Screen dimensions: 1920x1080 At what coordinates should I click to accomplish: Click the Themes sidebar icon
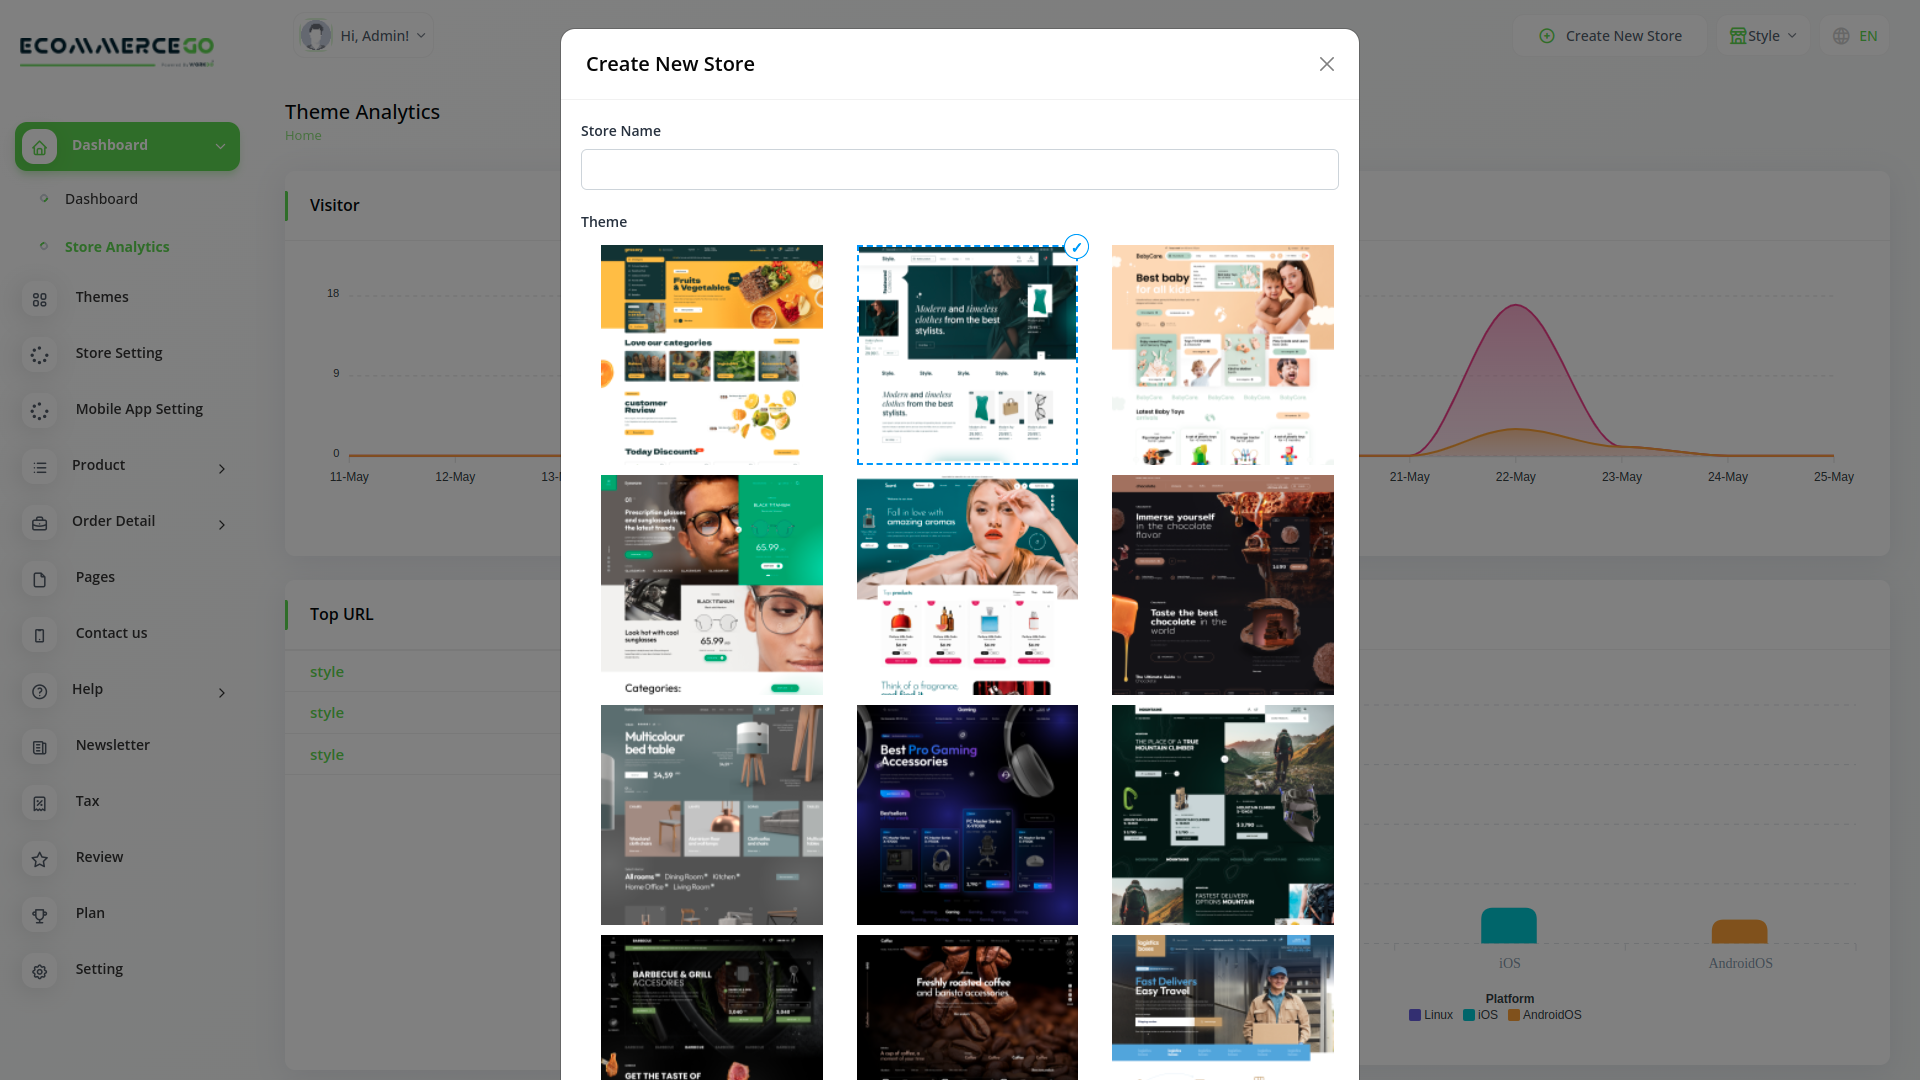point(40,299)
